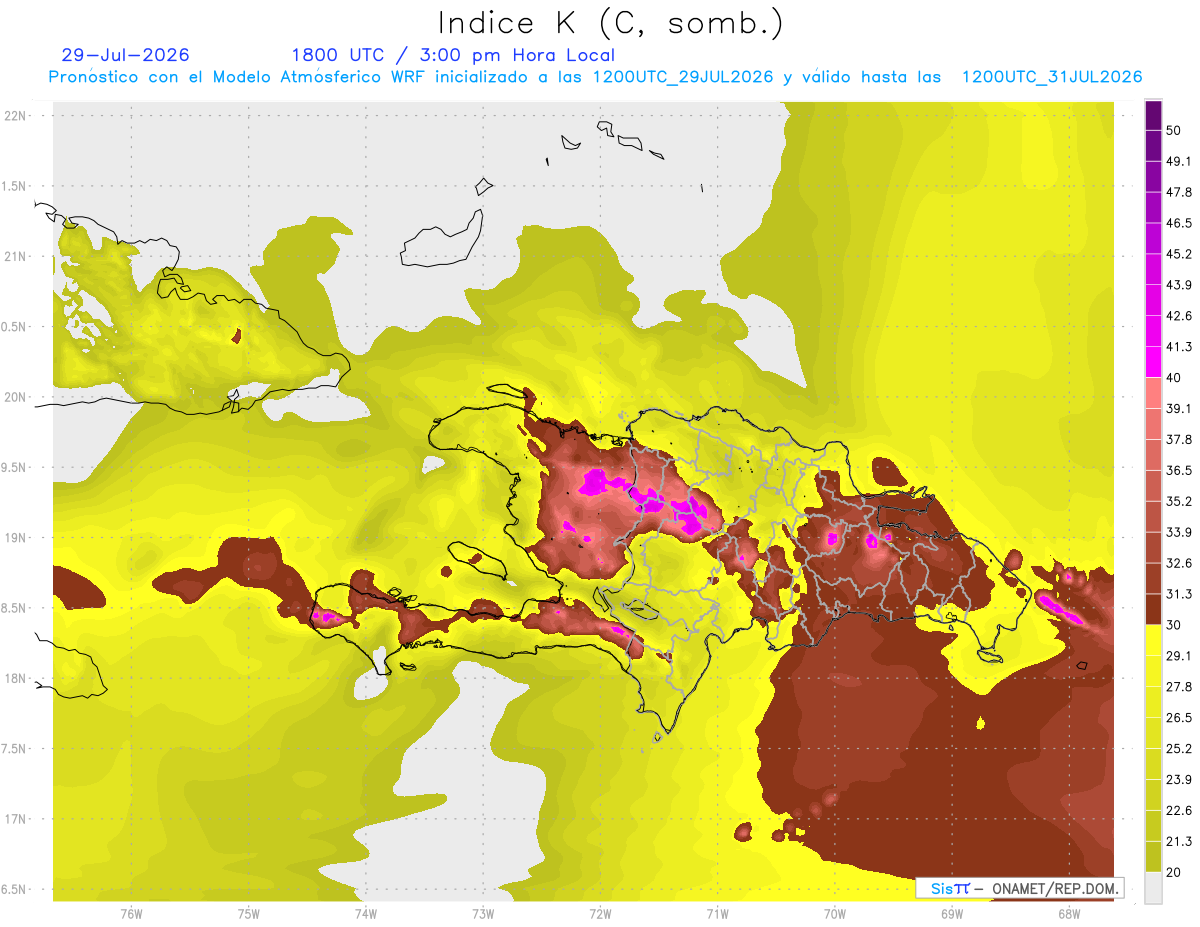Click the colorbar label "37.8"
The image size is (1200, 927).
click(x=1180, y=440)
